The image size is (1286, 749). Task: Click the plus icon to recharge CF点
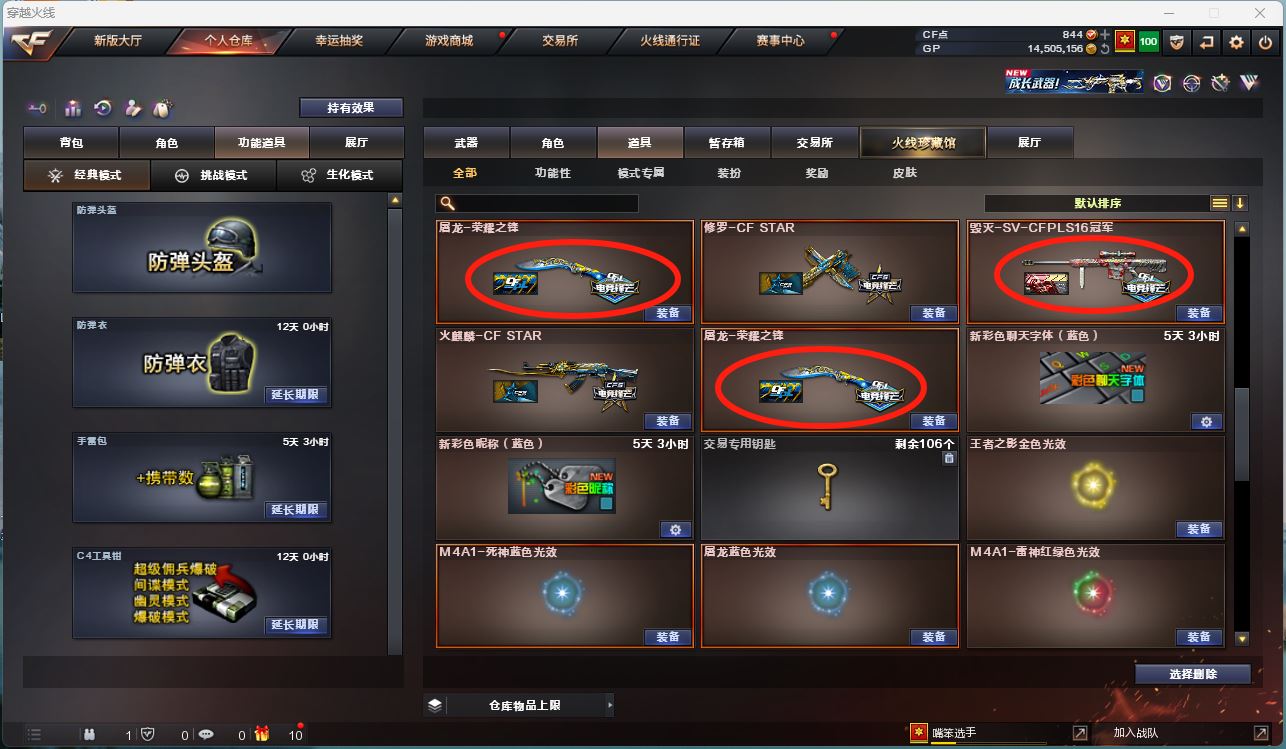pos(1105,34)
